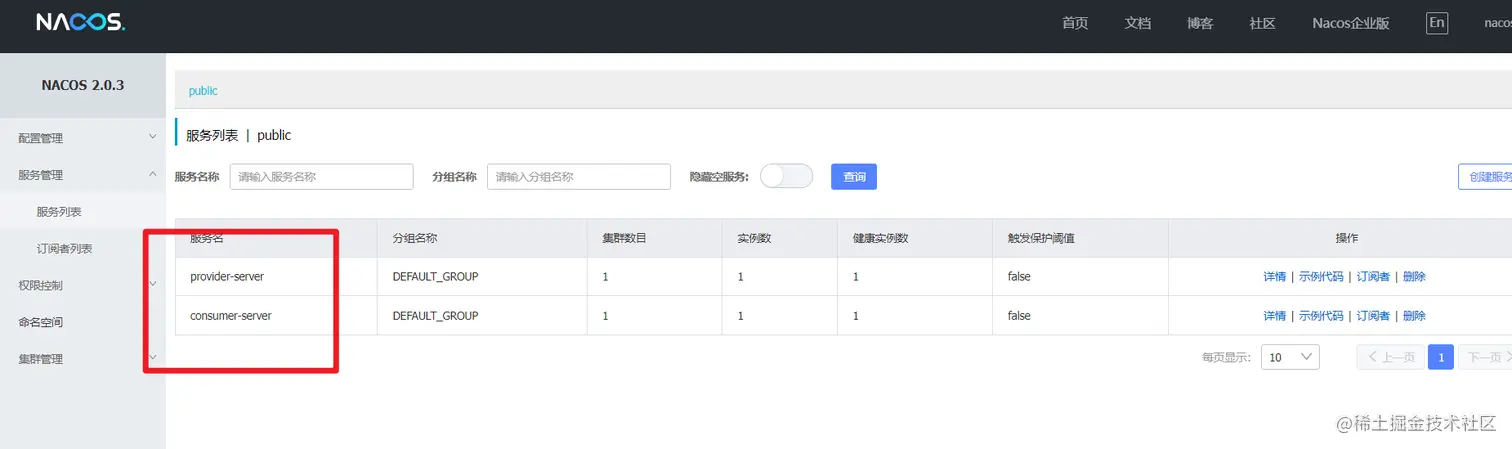Screen dimensions: 1512x449
Task: Select the public namespace tab
Action: coord(203,90)
